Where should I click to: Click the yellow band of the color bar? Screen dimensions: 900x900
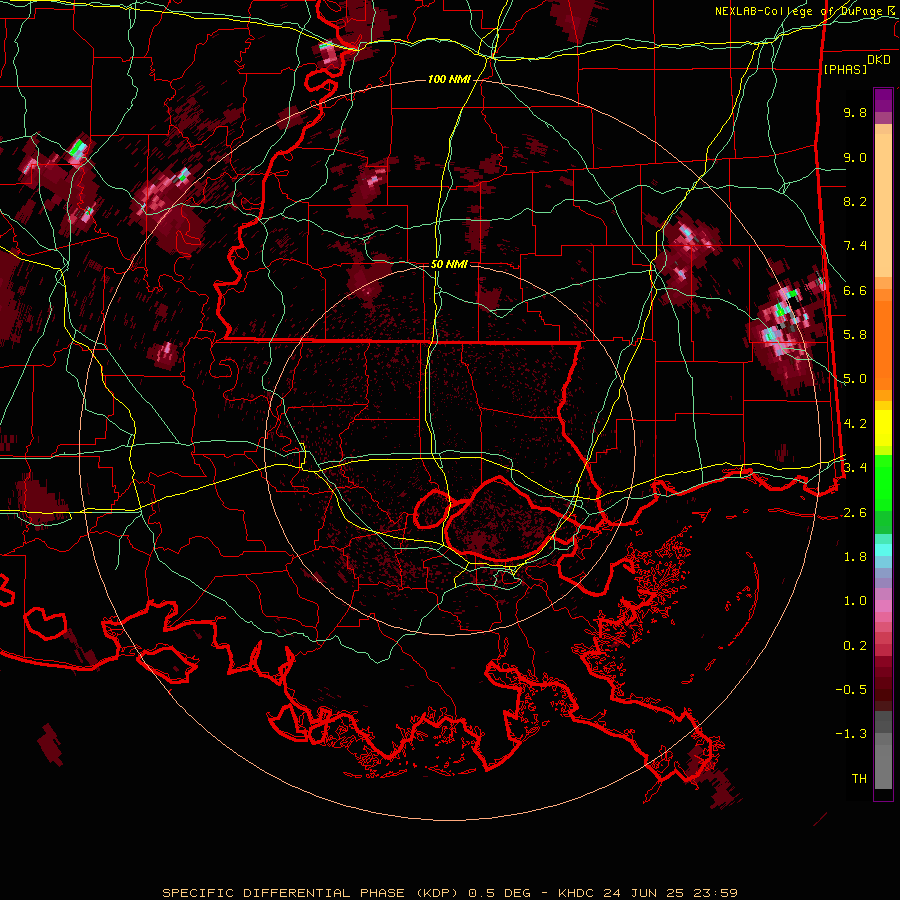click(883, 428)
